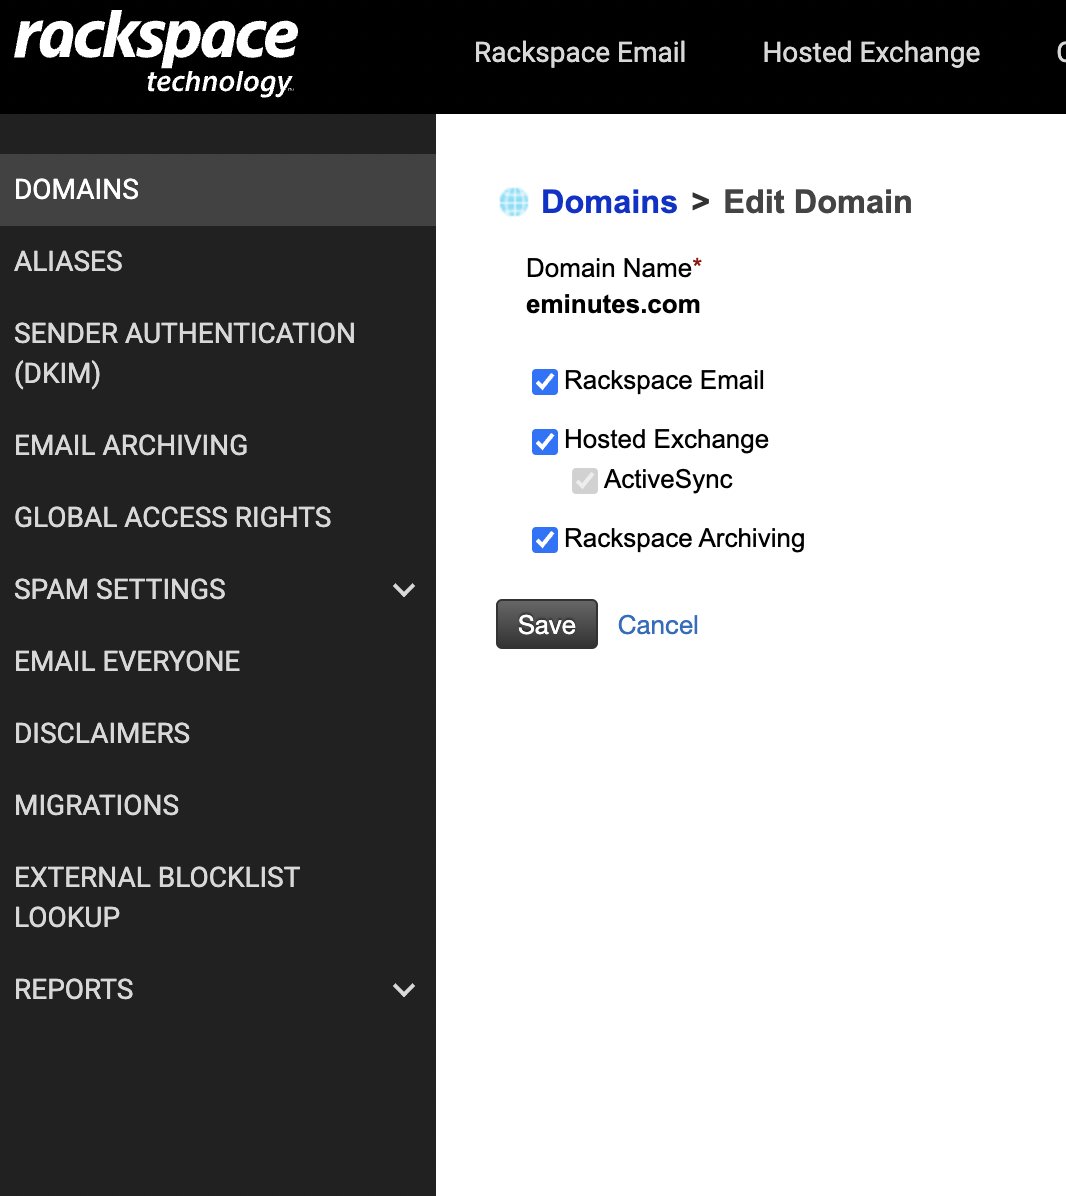Go to Sender Authentication (DKIM)
This screenshot has height=1196, width=1066.
point(217,353)
